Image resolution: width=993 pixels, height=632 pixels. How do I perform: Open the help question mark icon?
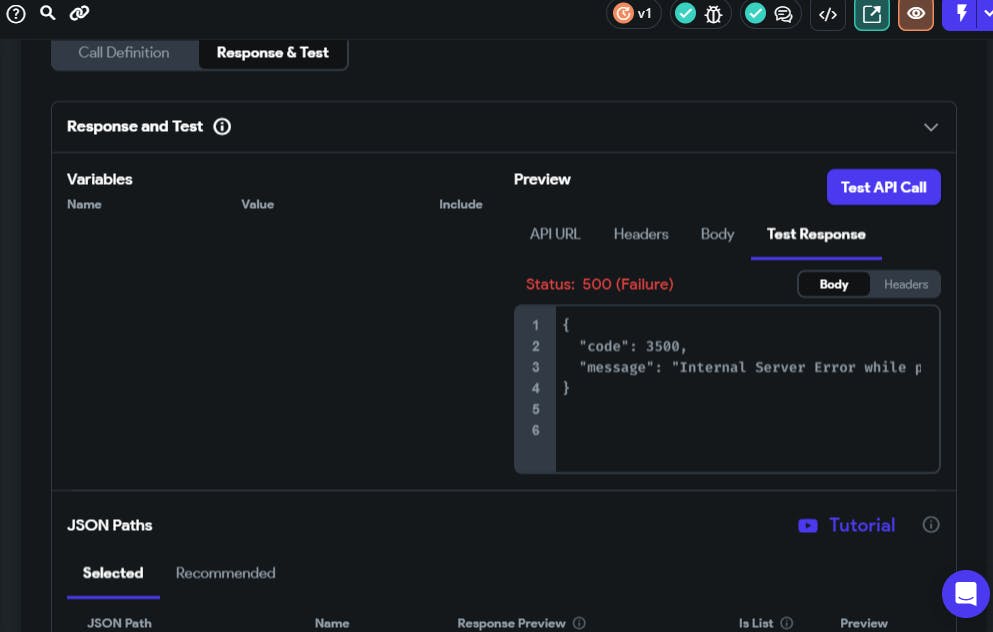point(16,14)
